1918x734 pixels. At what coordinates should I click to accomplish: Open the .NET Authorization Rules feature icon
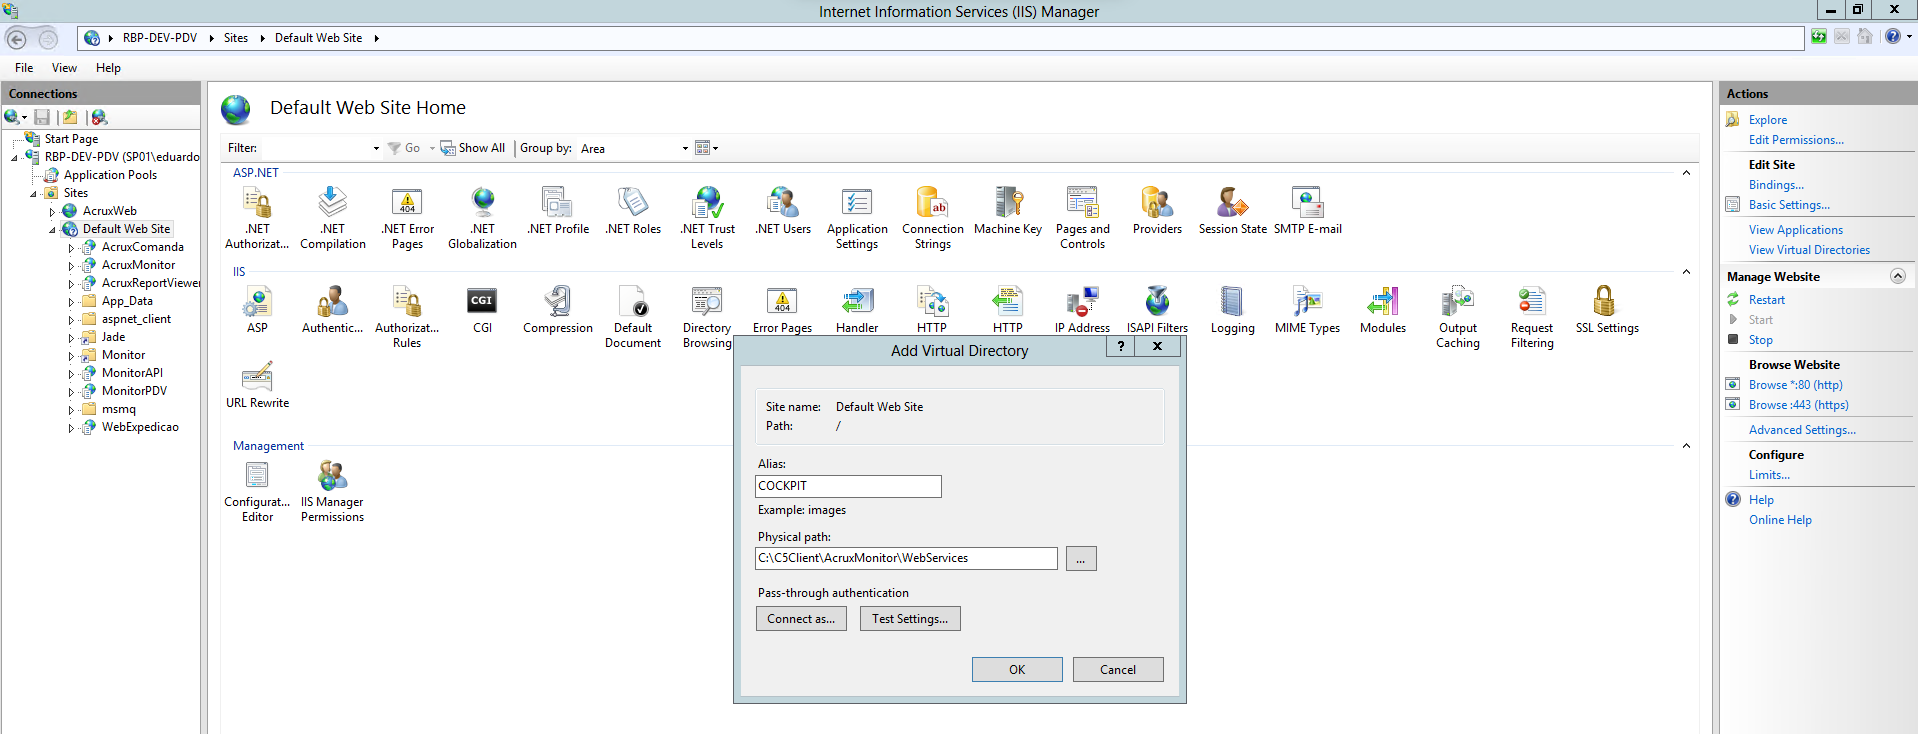[257, 217]
